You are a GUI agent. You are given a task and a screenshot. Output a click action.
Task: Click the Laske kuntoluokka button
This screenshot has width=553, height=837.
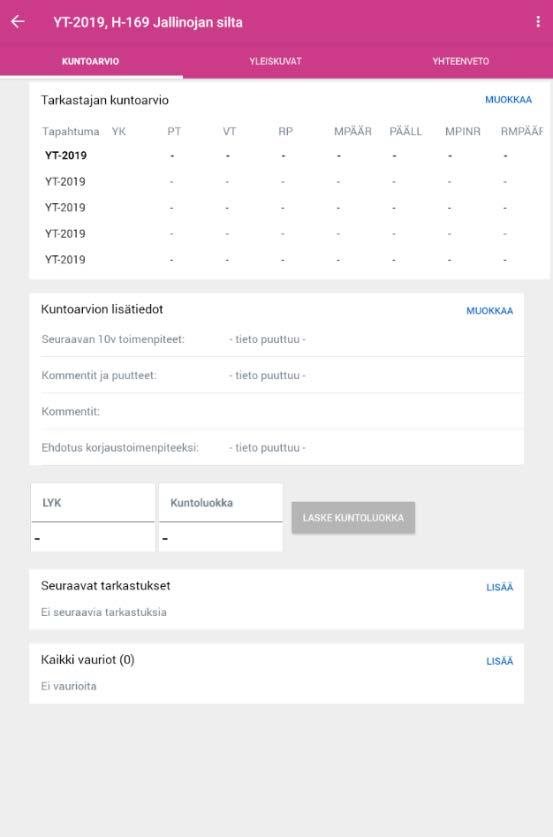point(353,517)
